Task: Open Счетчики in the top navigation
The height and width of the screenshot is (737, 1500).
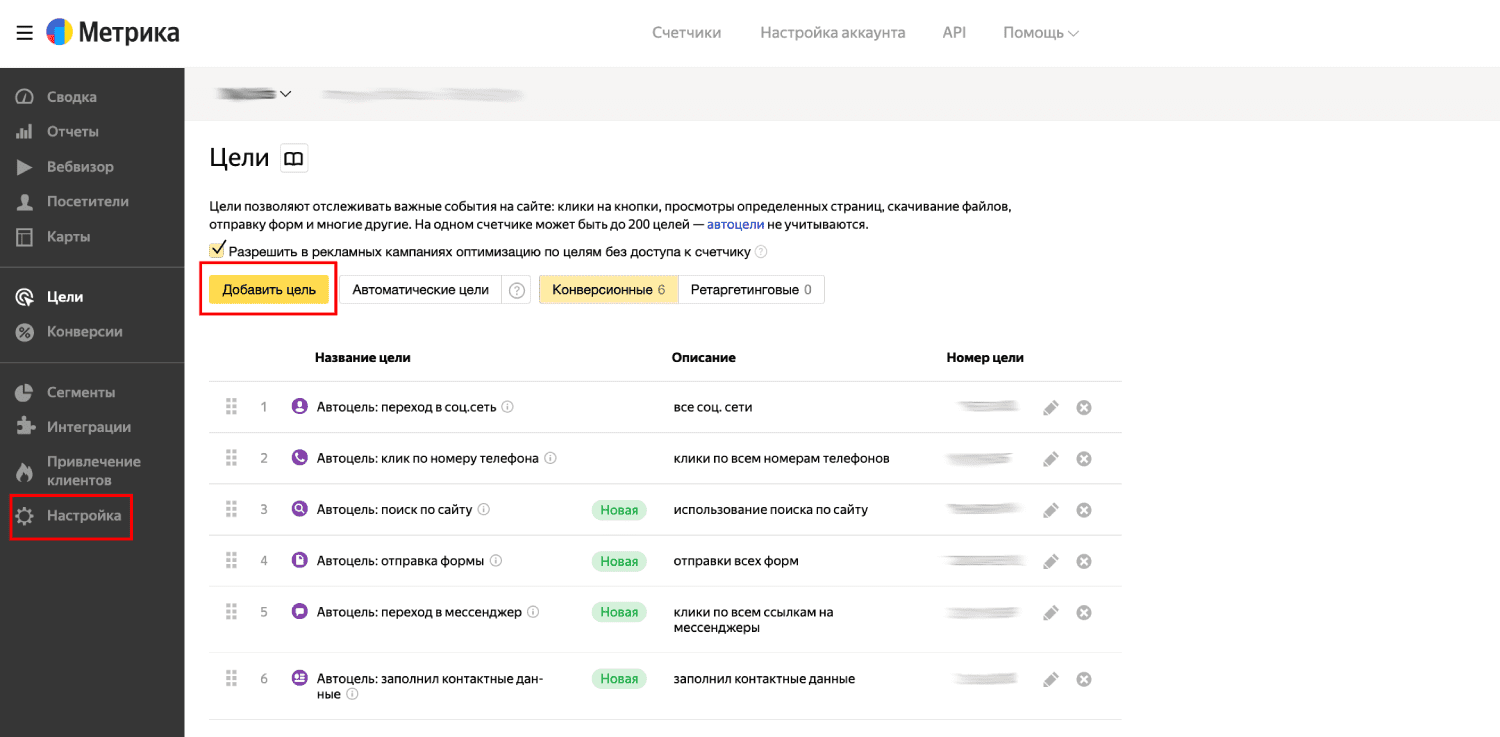Action: [686, 33]
